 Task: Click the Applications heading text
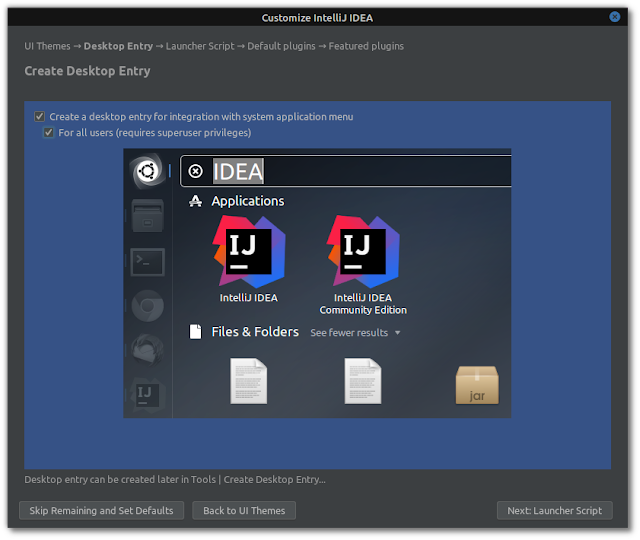[248, 201]
